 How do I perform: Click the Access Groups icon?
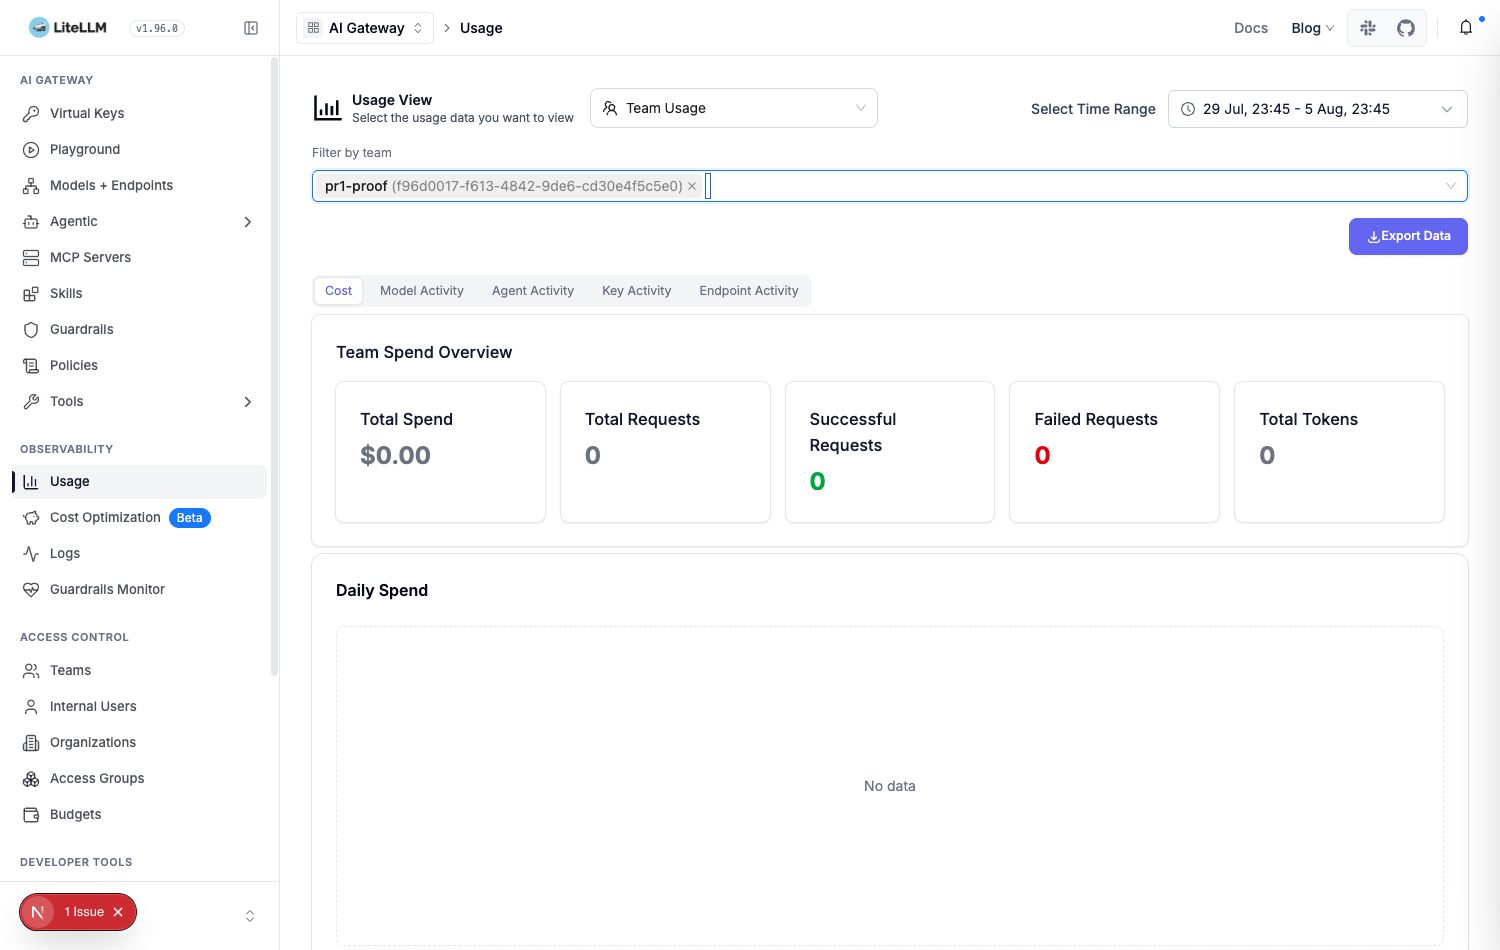click(x=31, y=779)
